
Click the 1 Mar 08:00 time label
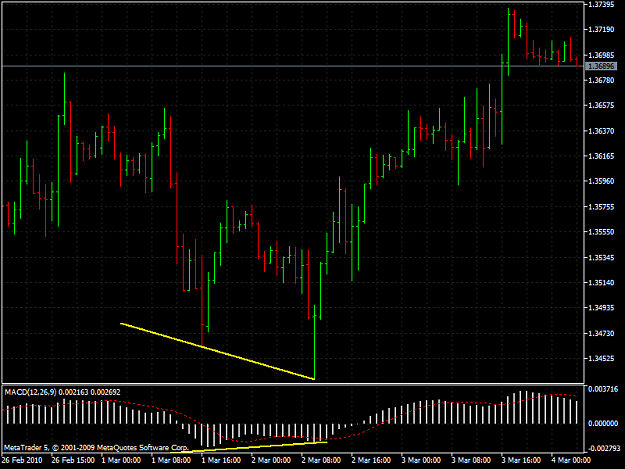pos(171,460)
